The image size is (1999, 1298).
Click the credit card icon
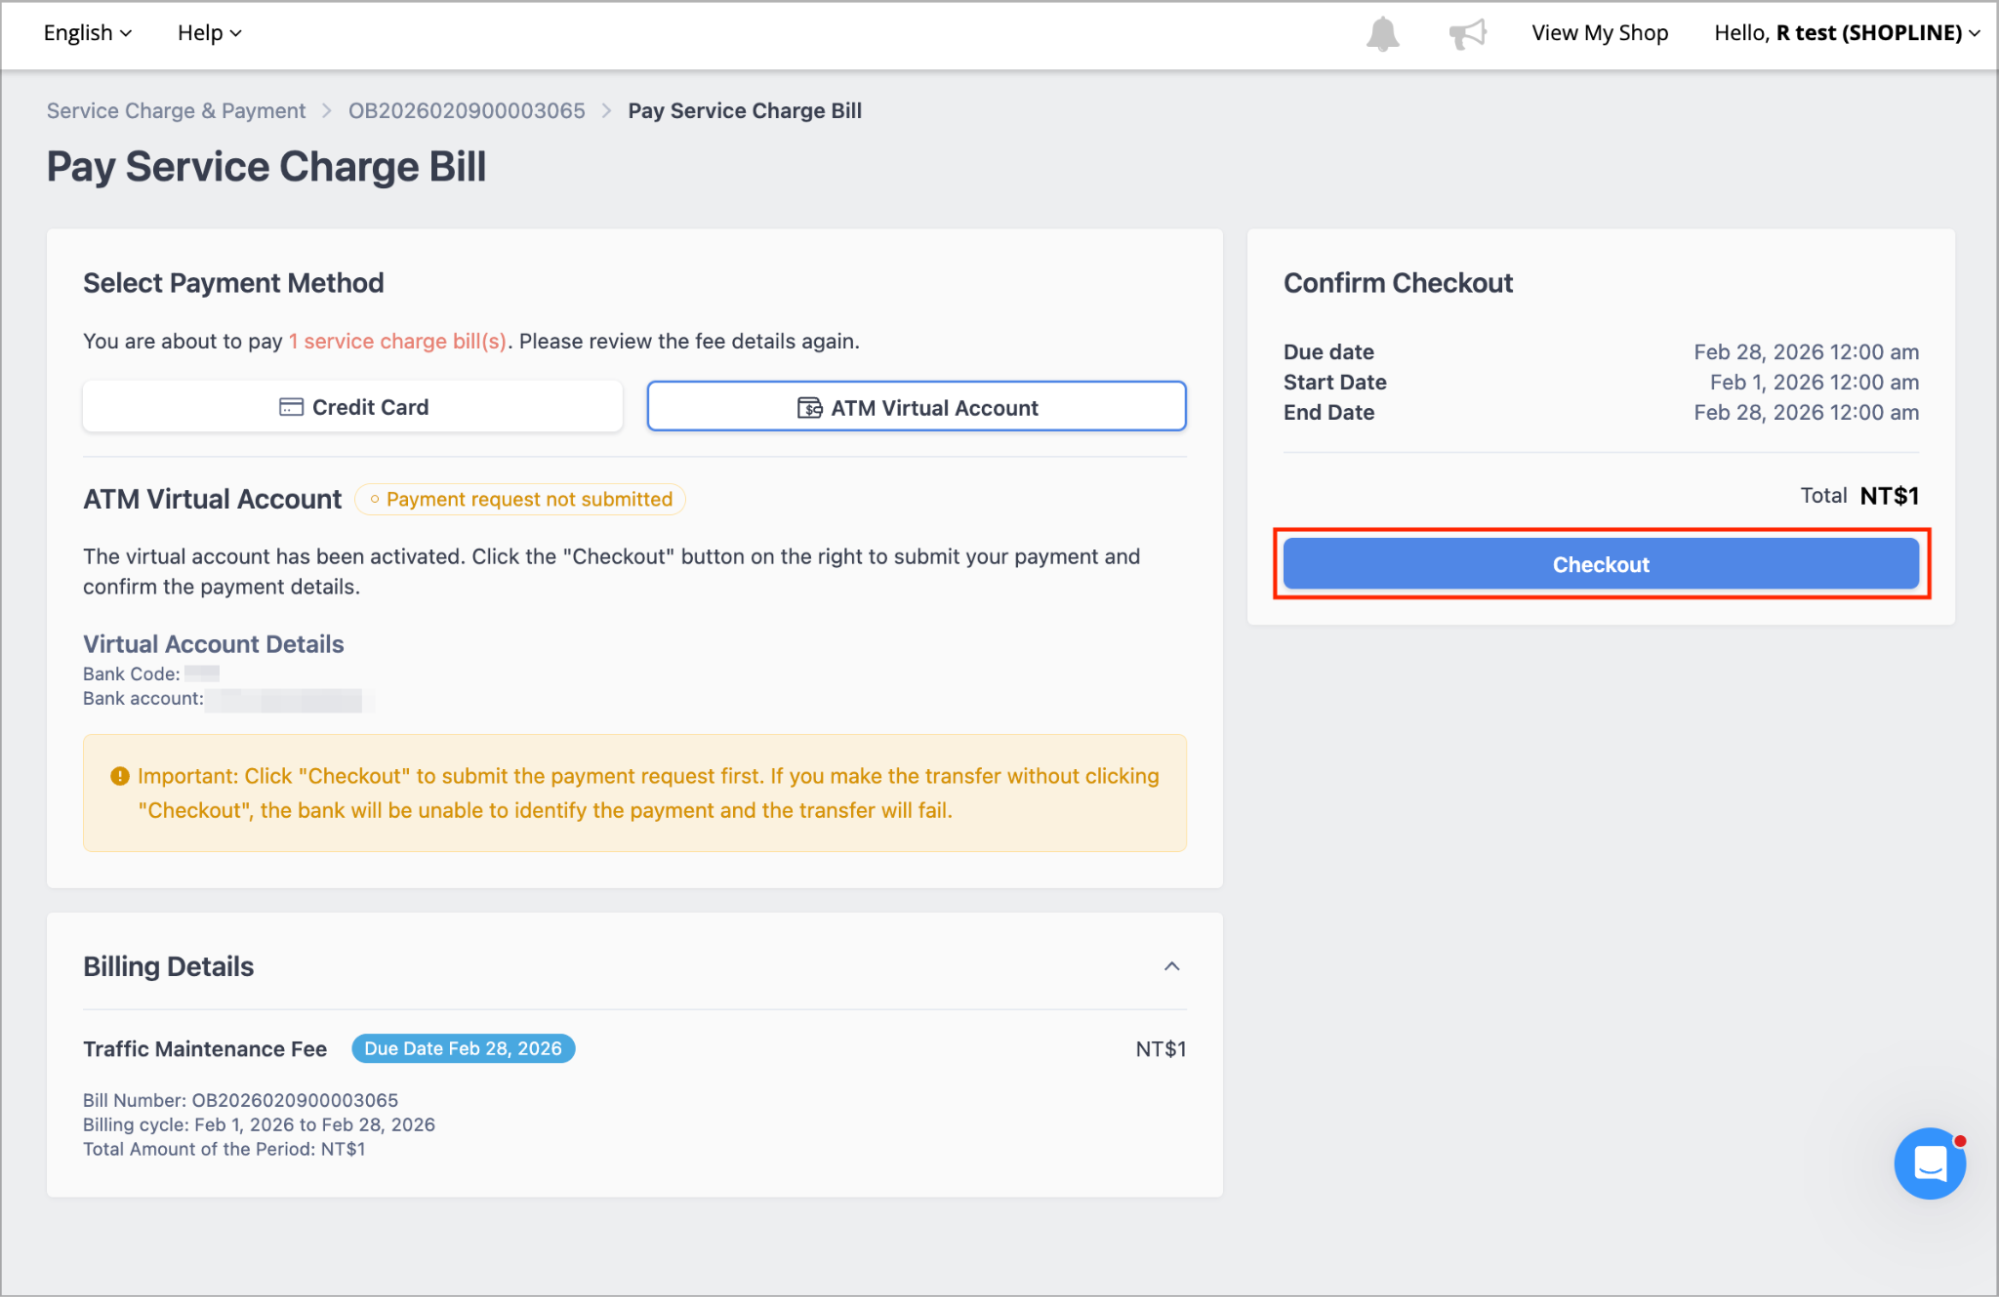(291, 407)
